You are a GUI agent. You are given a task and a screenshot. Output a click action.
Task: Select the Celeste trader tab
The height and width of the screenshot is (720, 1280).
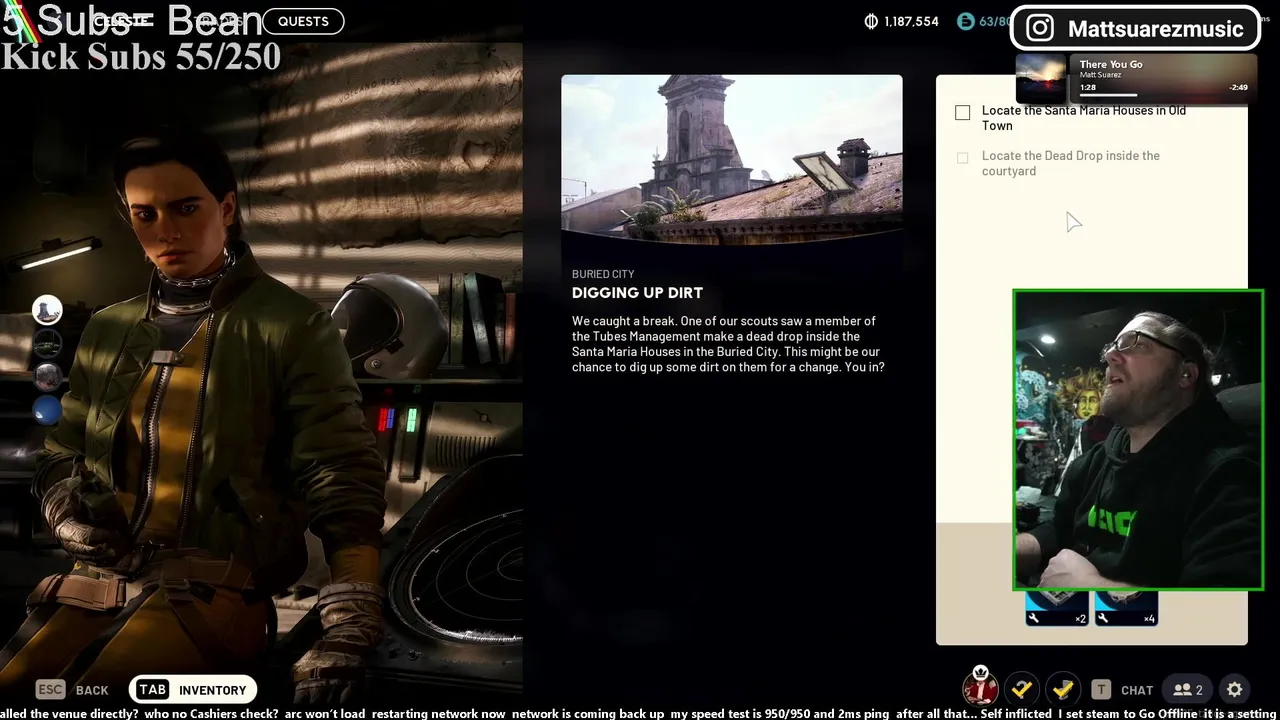tap(122, 21)
